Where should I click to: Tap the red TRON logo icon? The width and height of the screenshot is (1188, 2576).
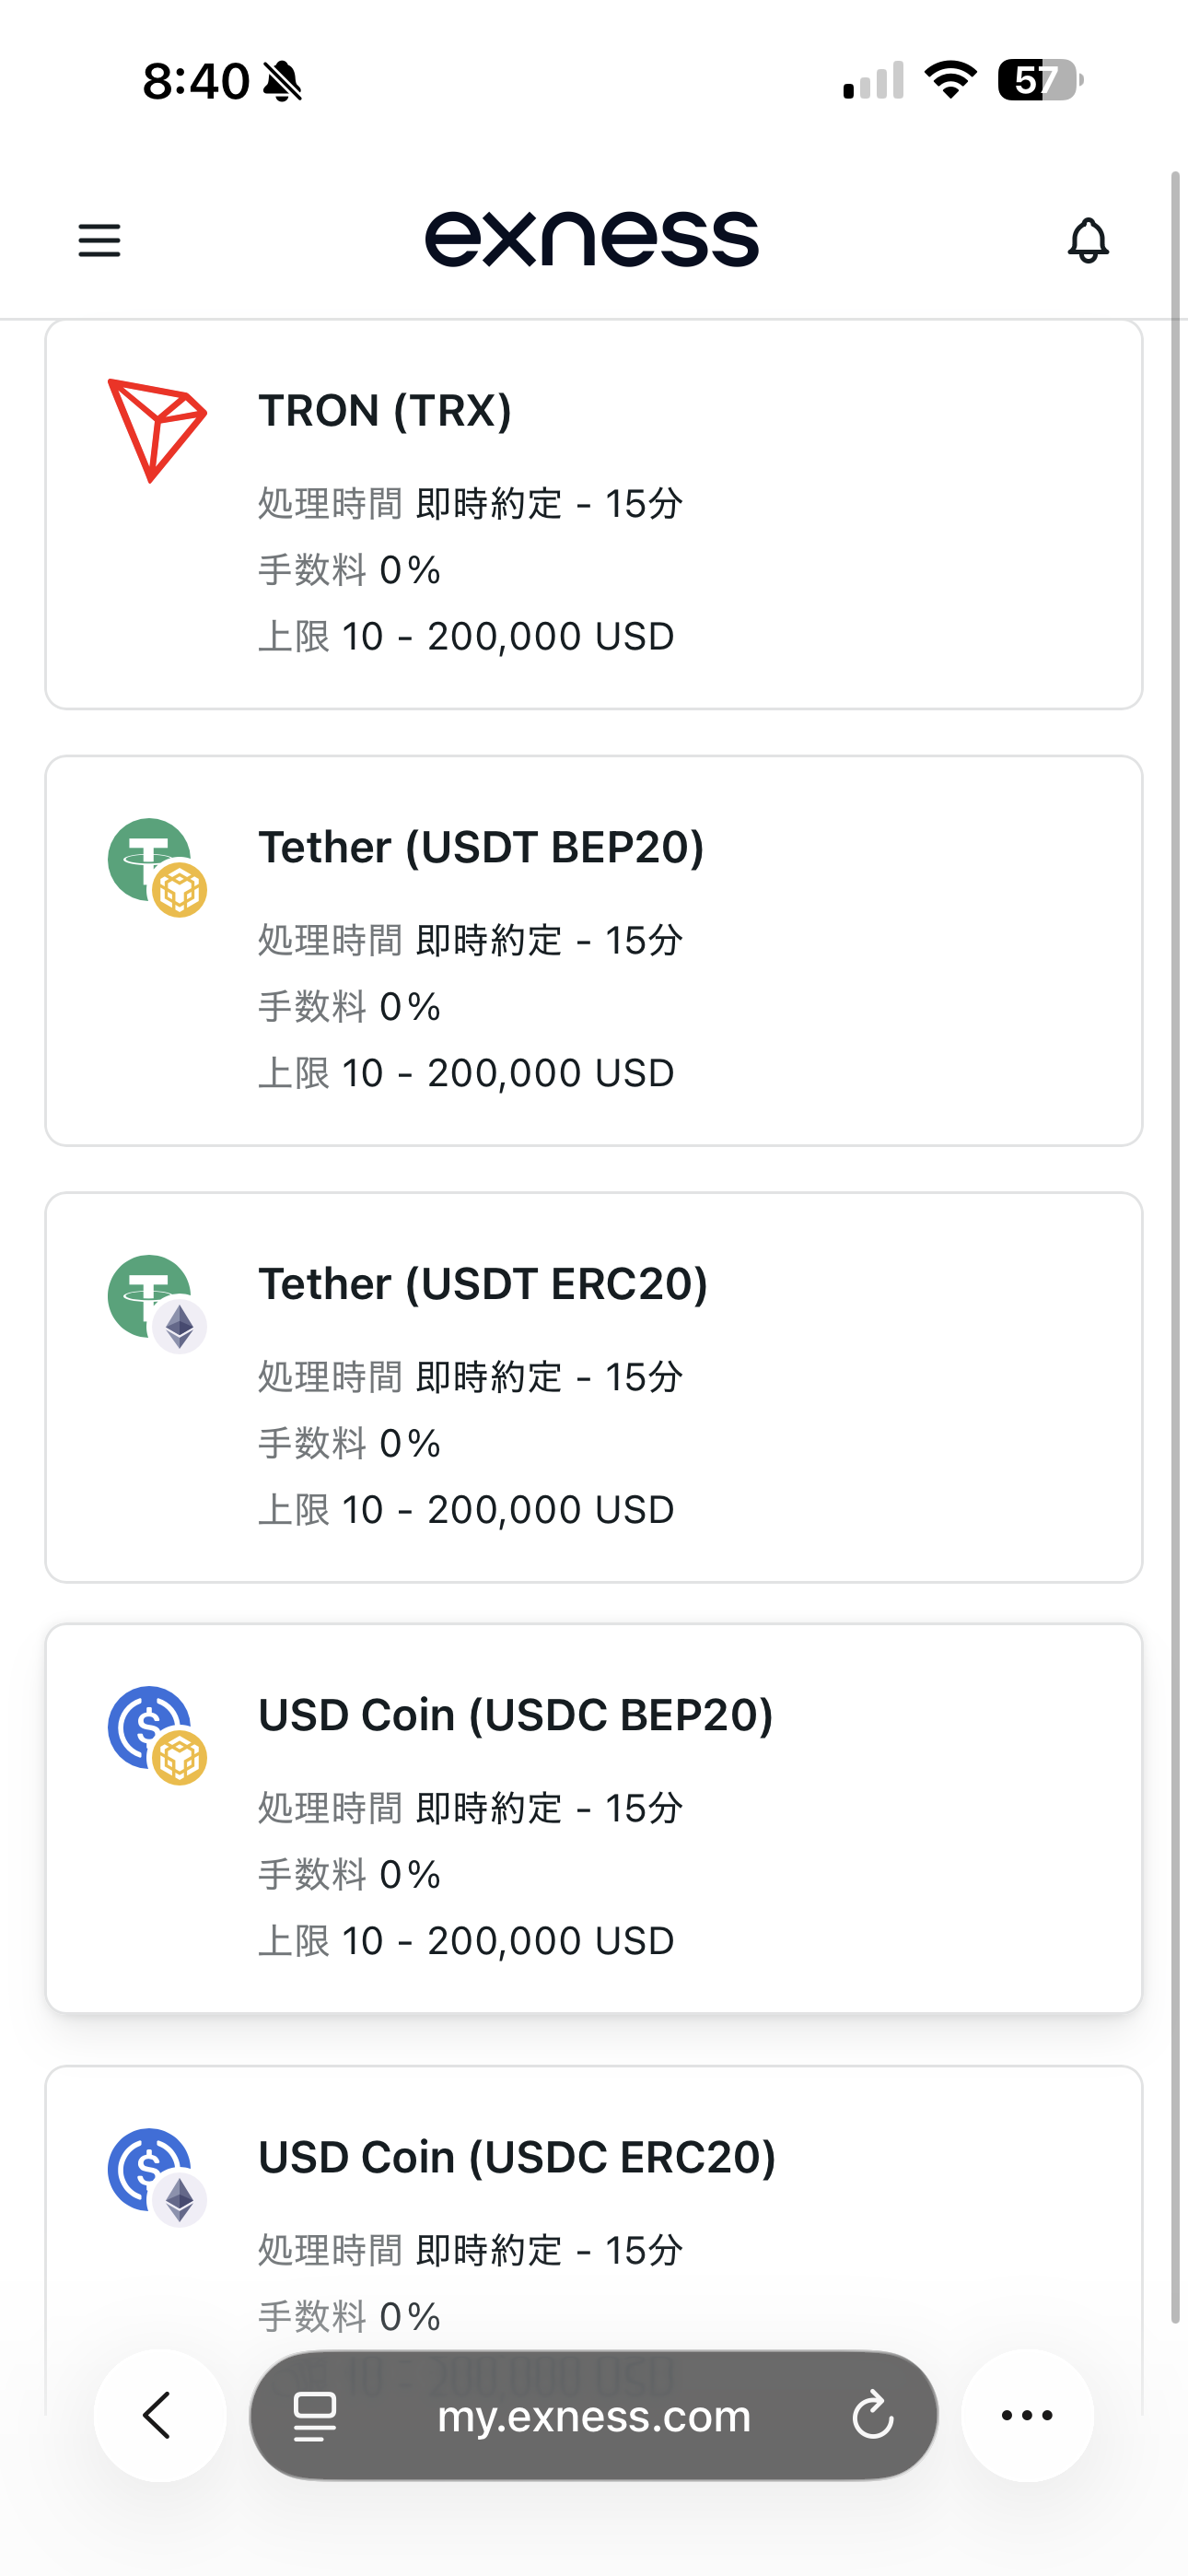157,430
